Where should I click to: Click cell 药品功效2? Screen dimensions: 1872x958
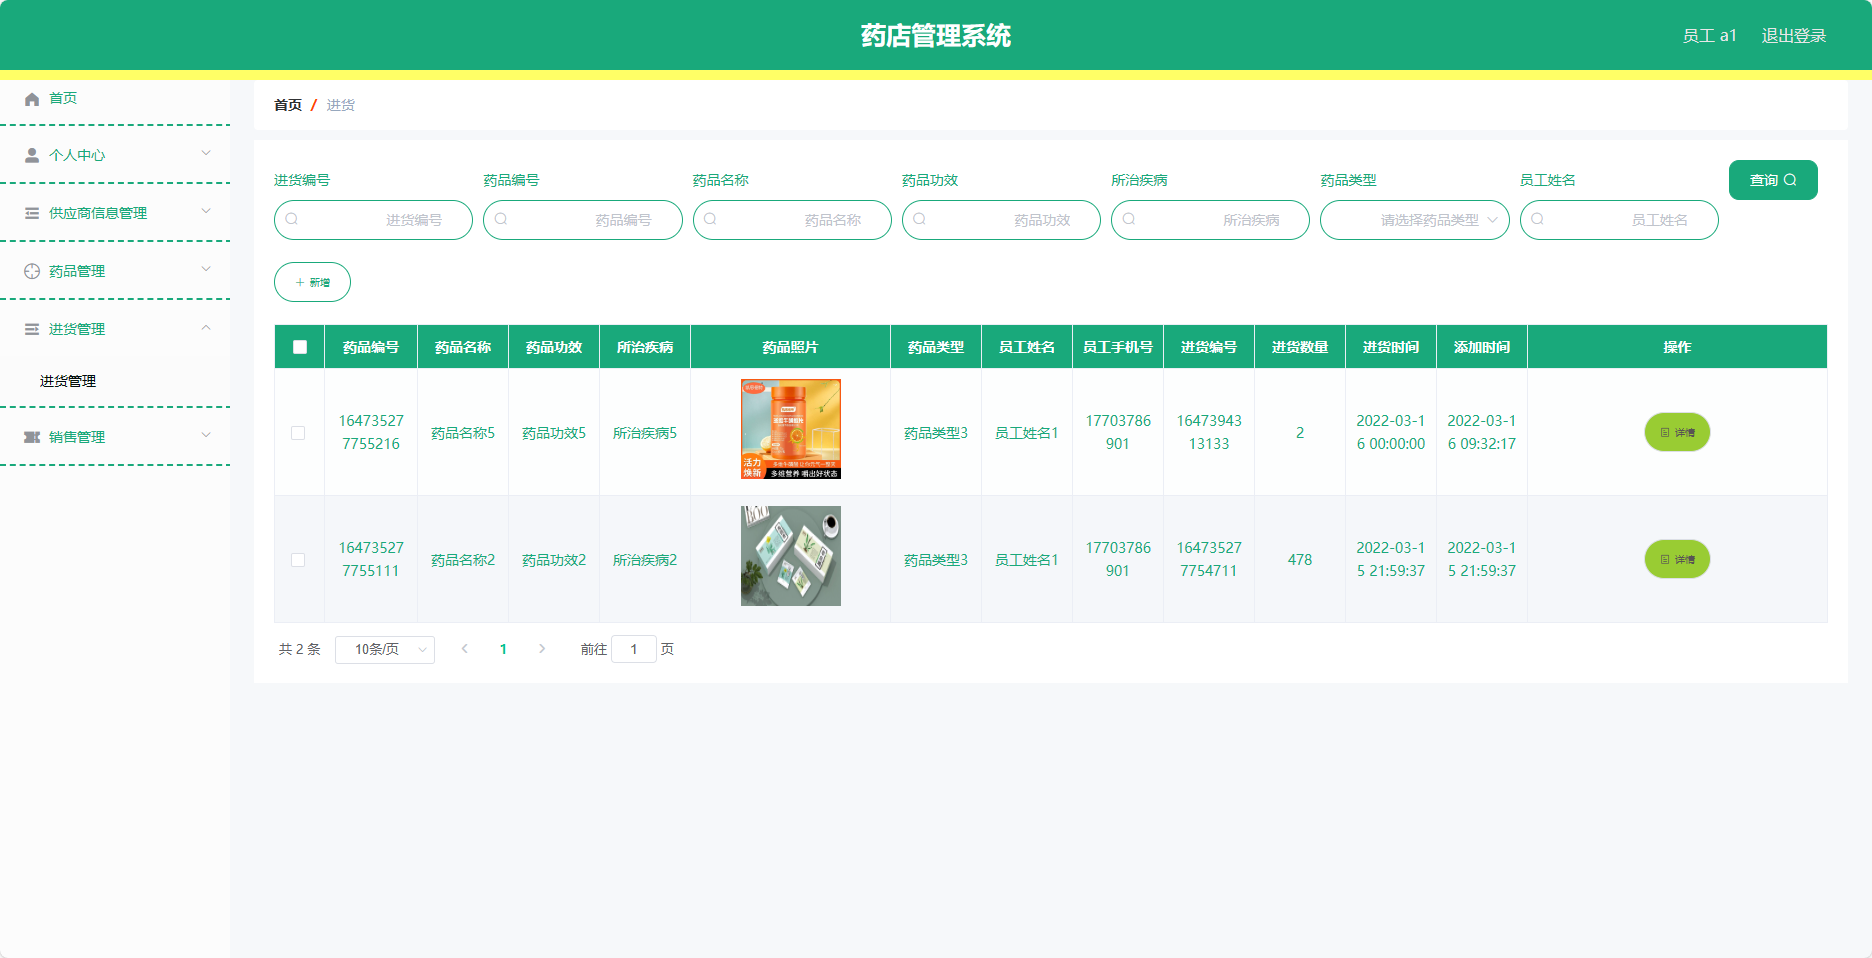point(554,560)
